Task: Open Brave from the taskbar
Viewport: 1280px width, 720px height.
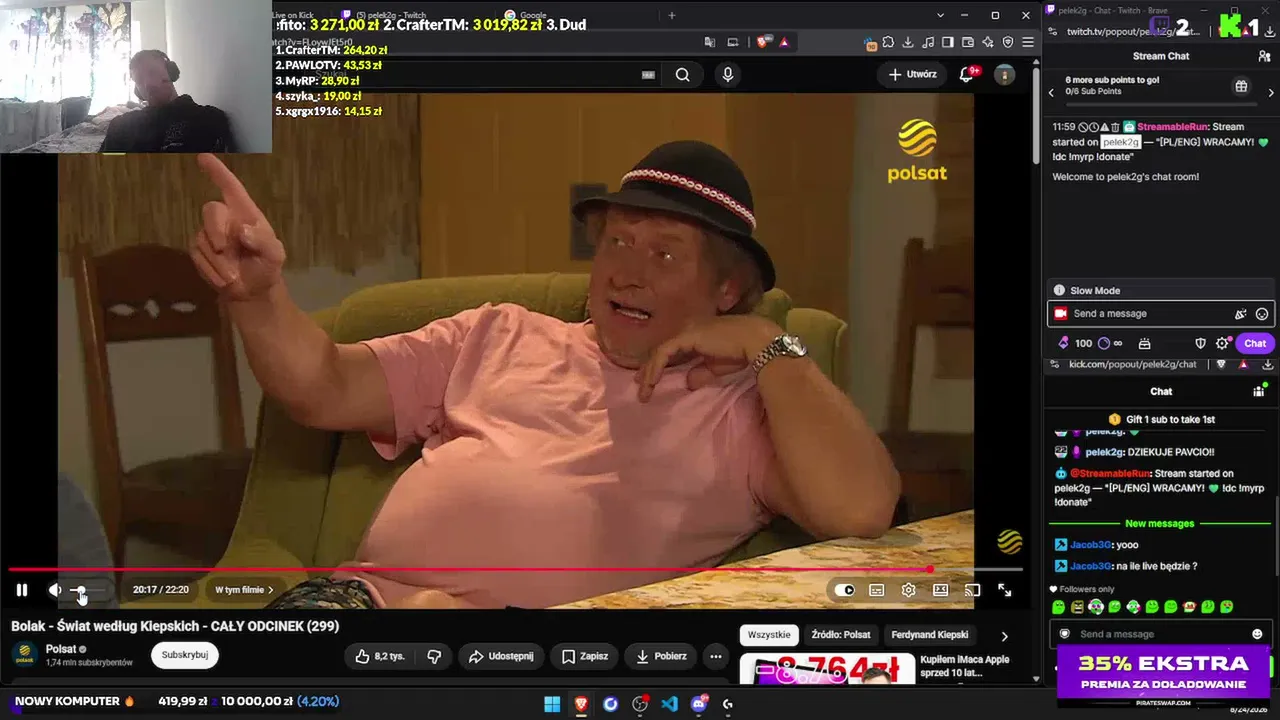Action: click(581, 704)
